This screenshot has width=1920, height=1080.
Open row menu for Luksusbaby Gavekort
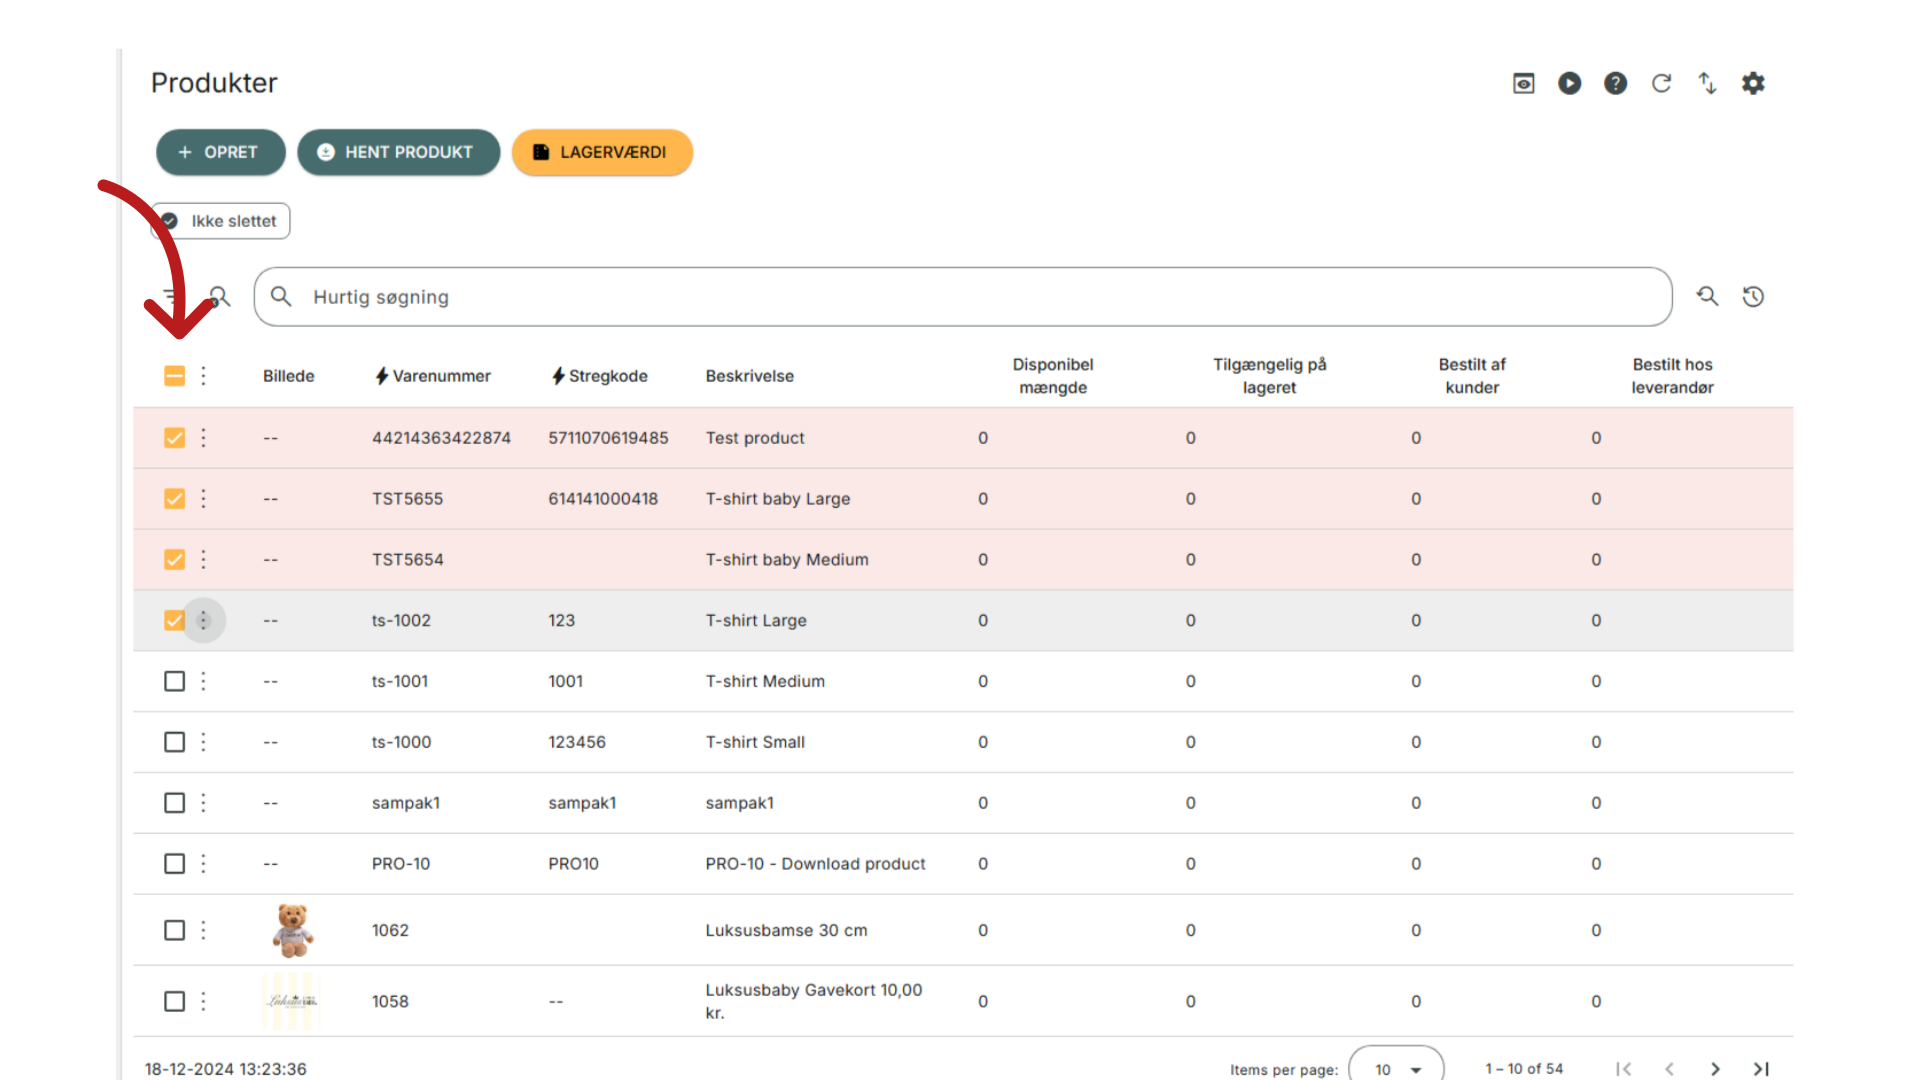pyautogui.click(x=203, y=1001)
